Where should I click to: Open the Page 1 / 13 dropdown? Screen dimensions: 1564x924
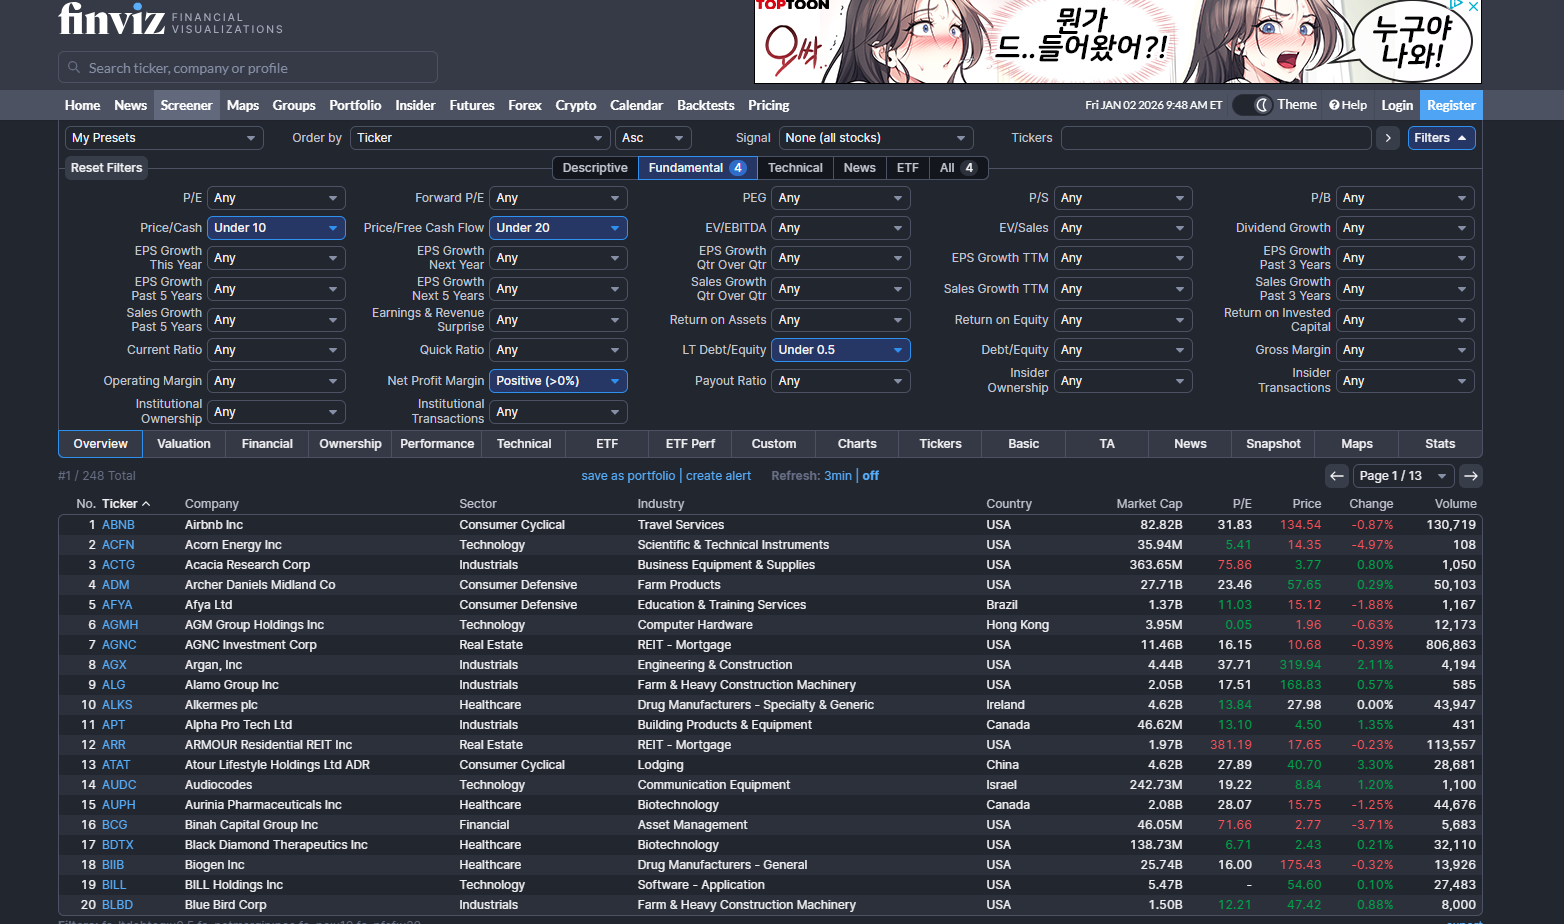[1403, 476]
